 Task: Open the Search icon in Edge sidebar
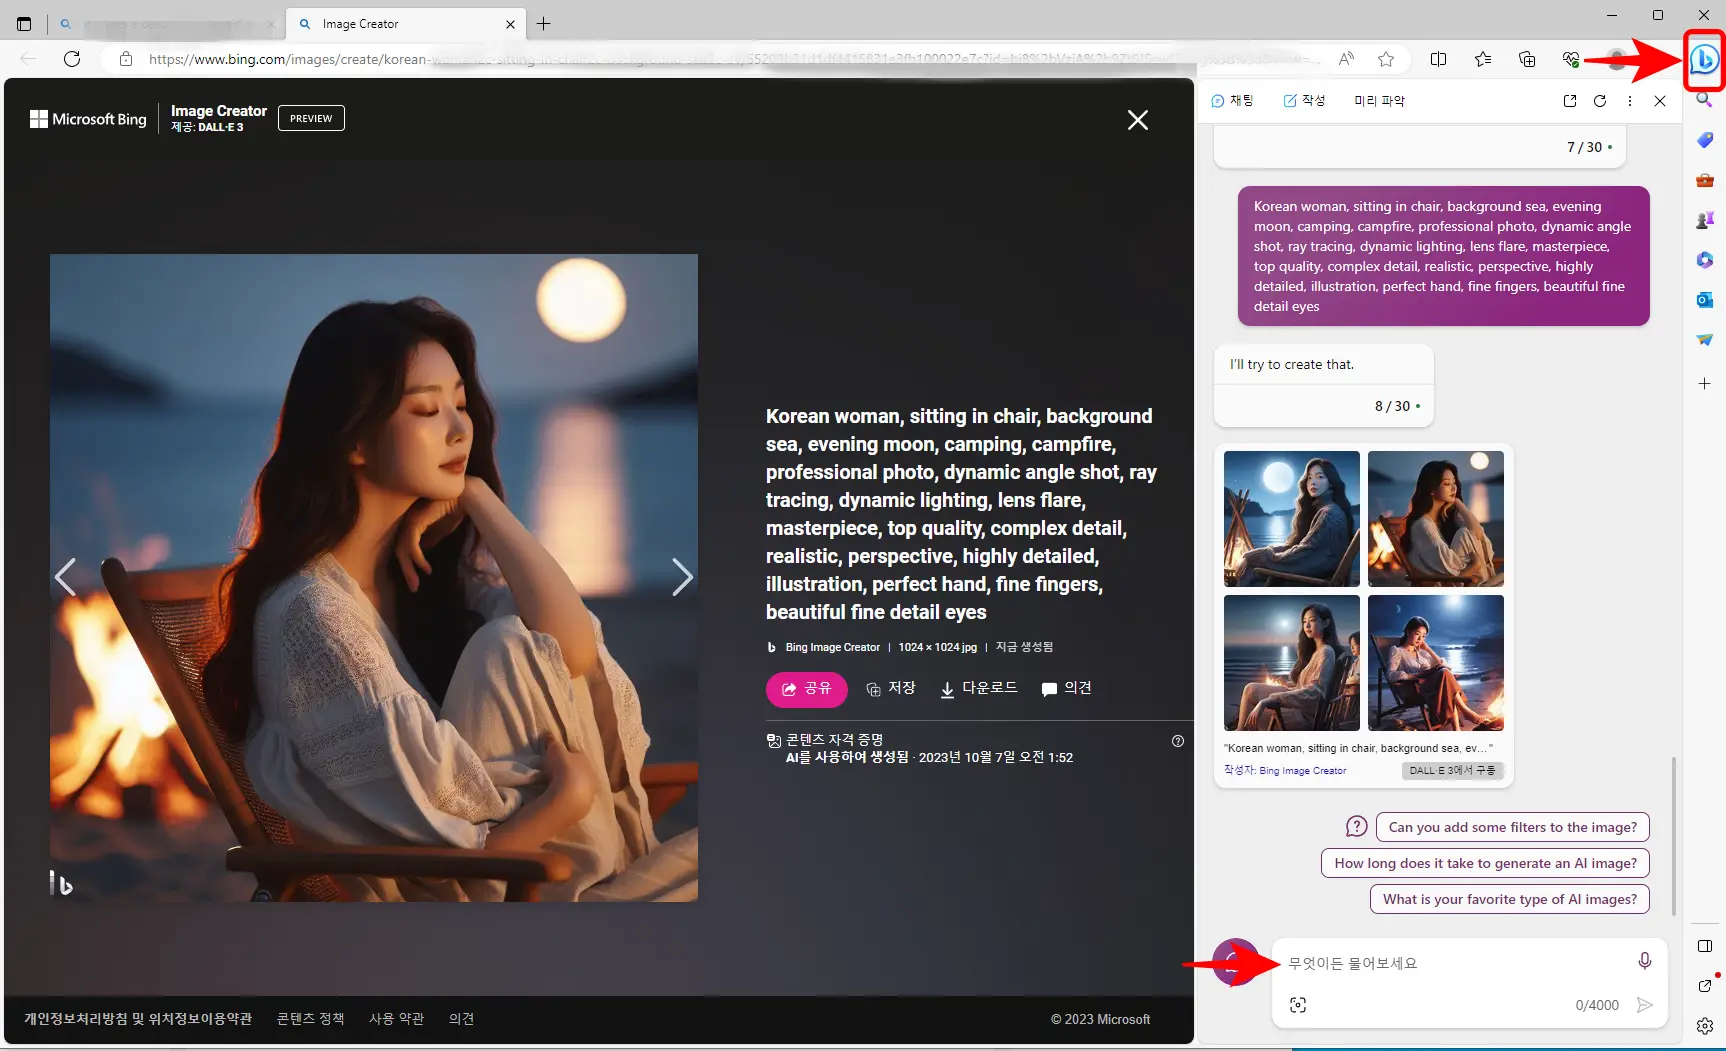click(x=1705, y=100)
